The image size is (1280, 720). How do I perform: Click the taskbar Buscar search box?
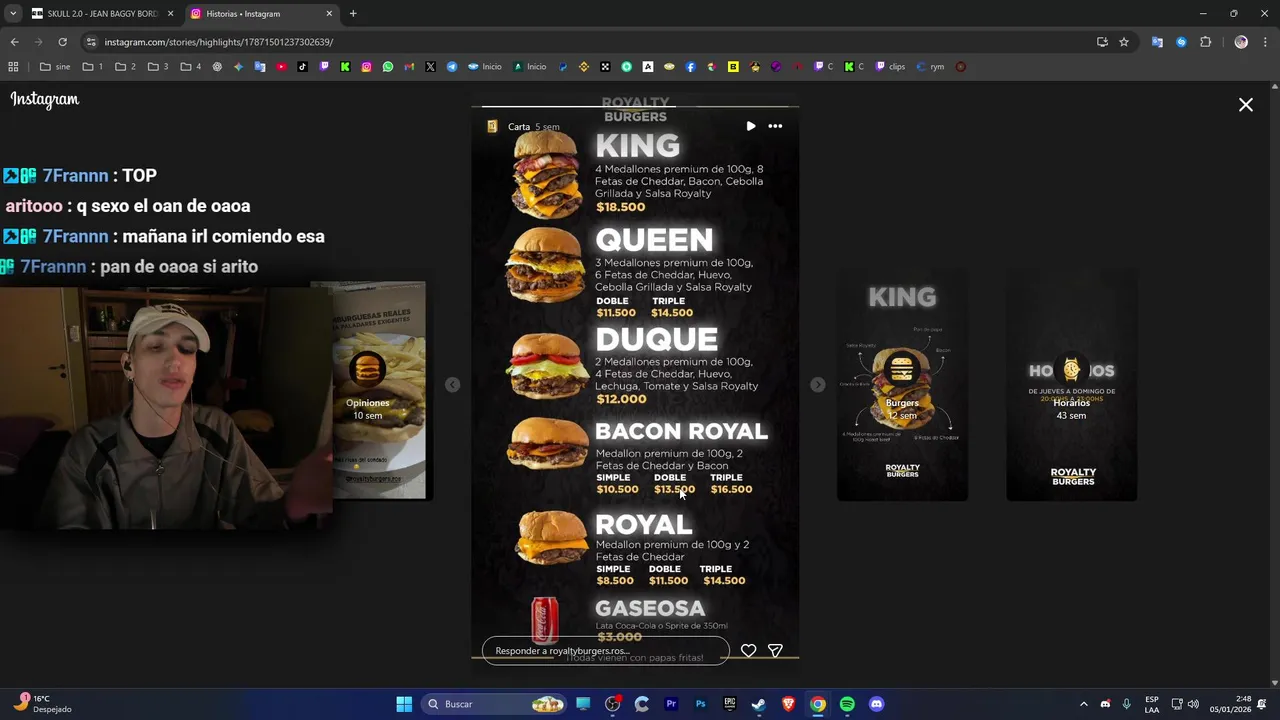[x=494, y=704]
